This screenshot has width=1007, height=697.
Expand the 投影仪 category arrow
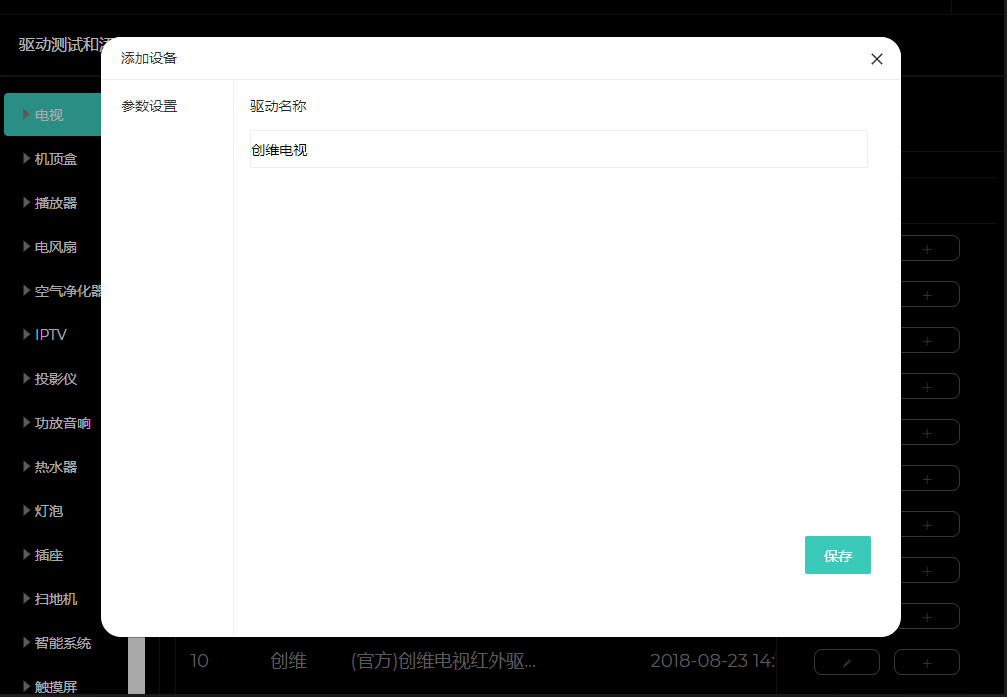(26, 378)
